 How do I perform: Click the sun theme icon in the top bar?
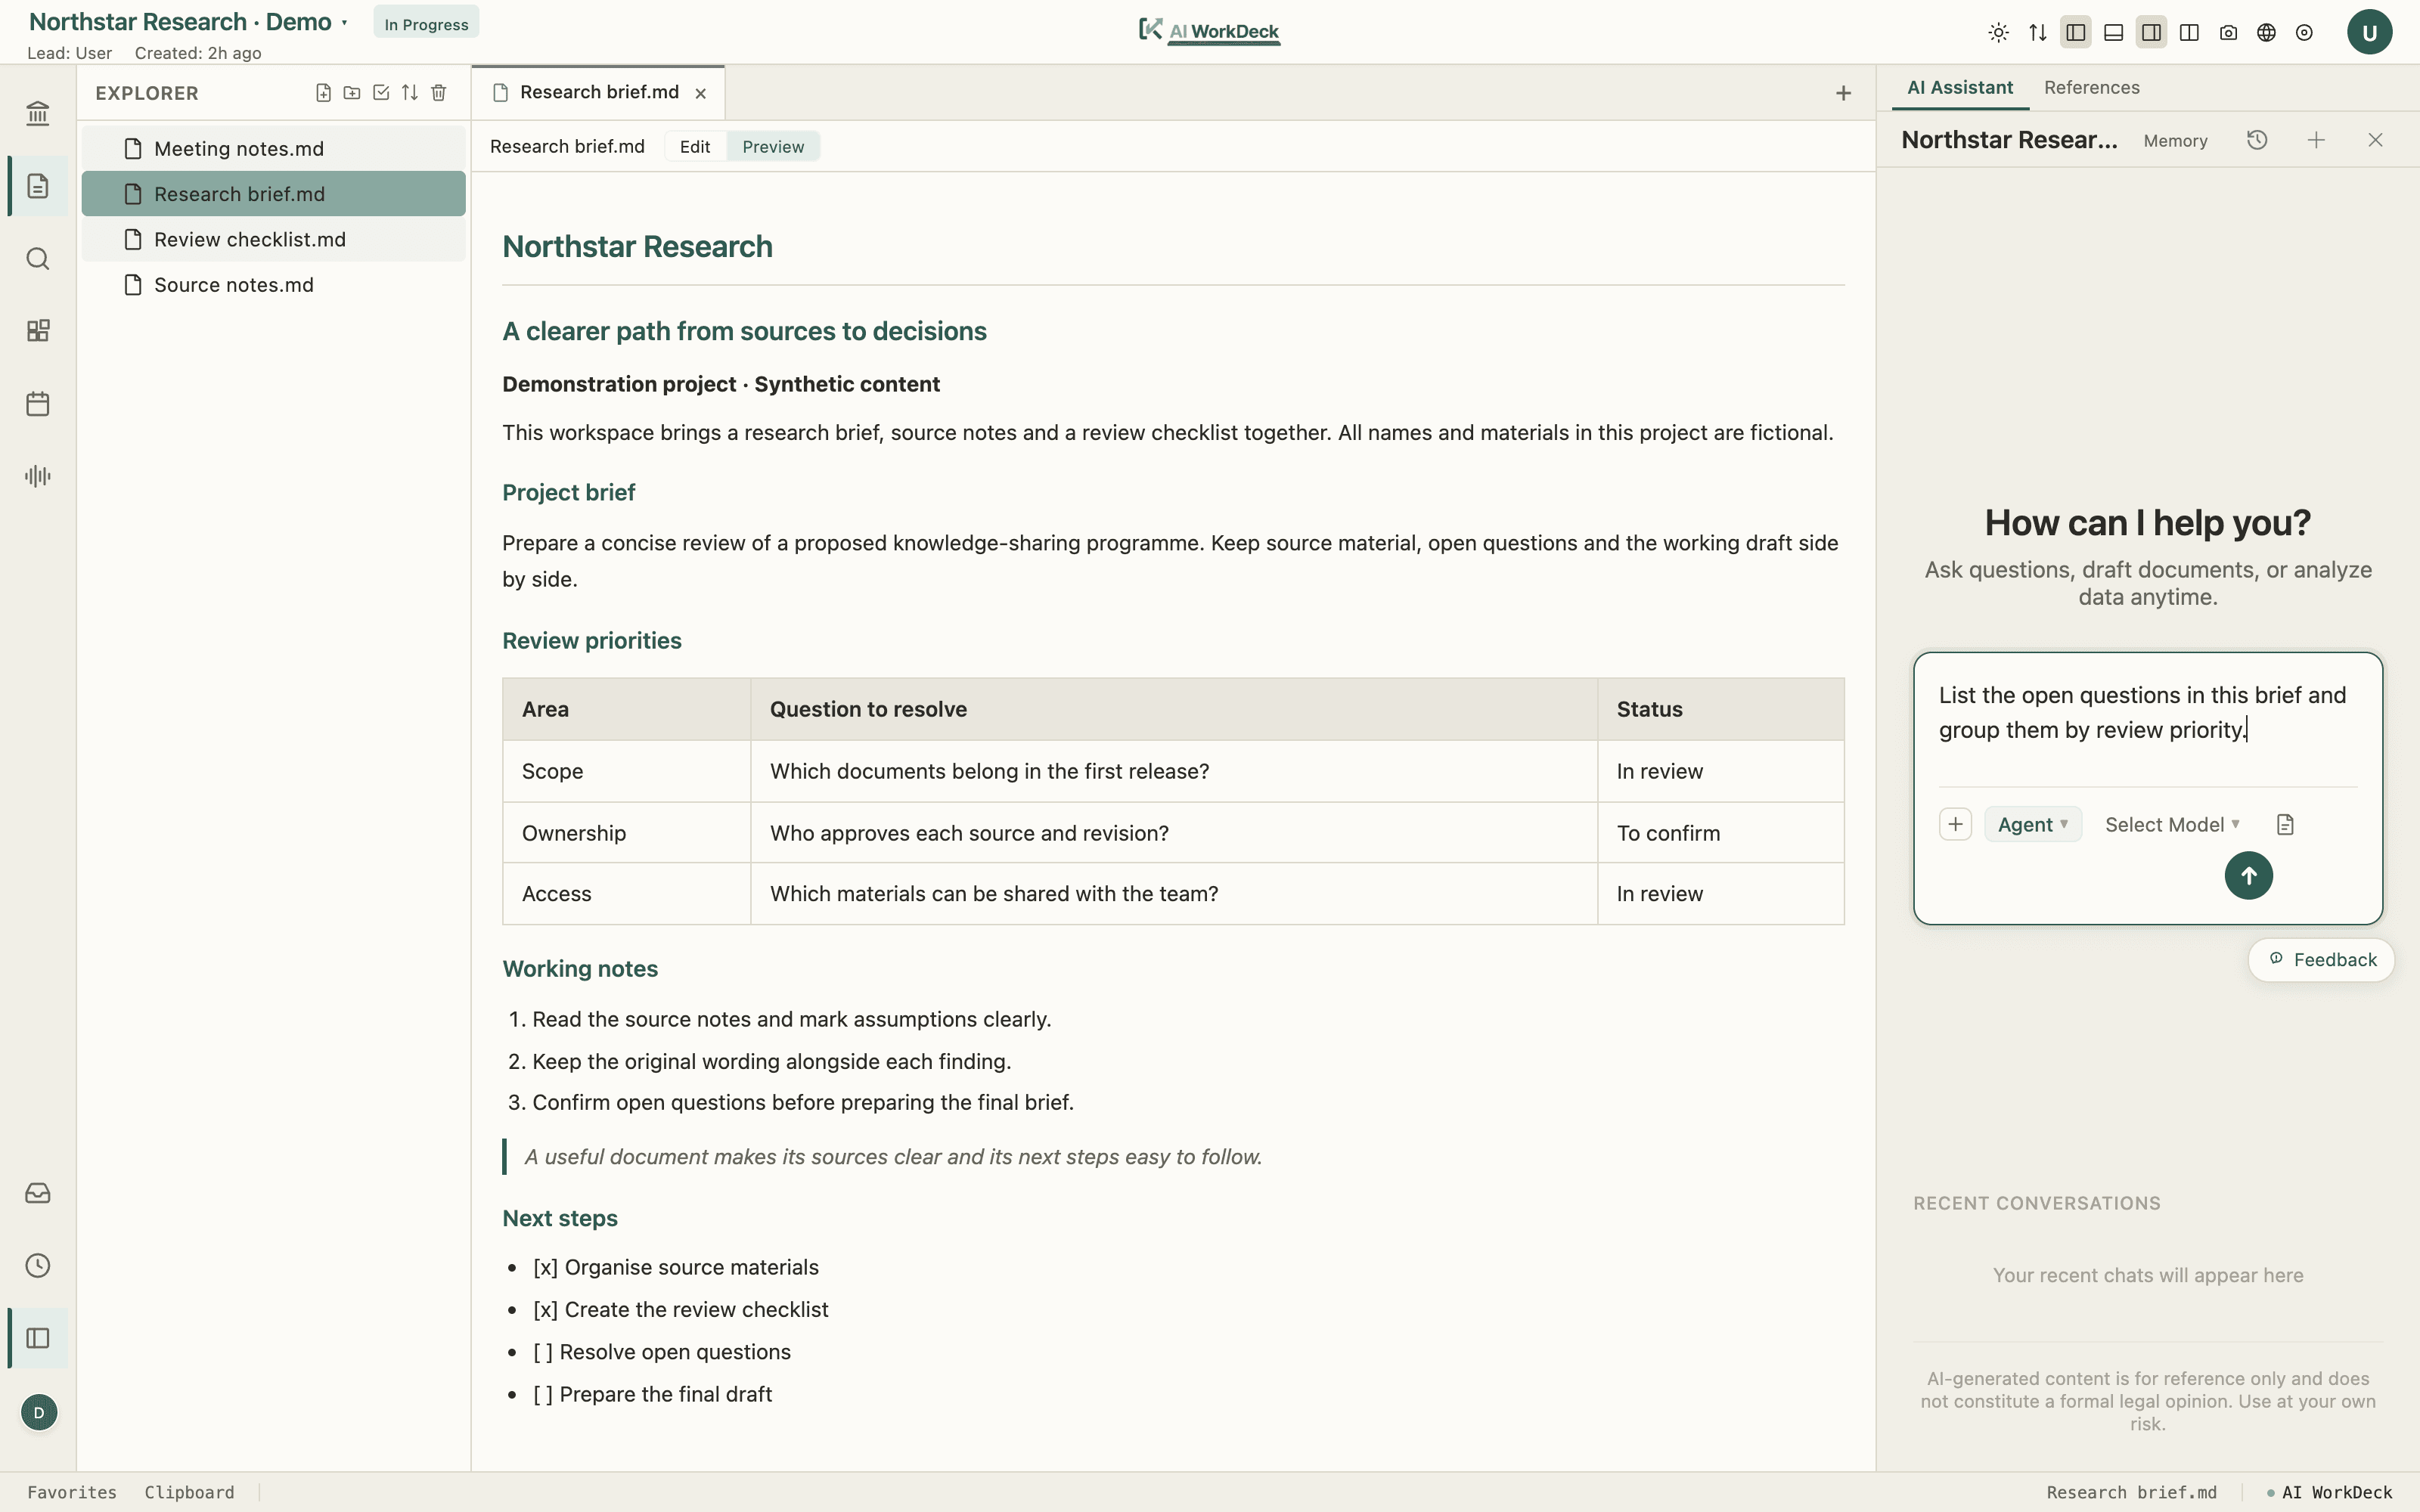coord(1999,33)
